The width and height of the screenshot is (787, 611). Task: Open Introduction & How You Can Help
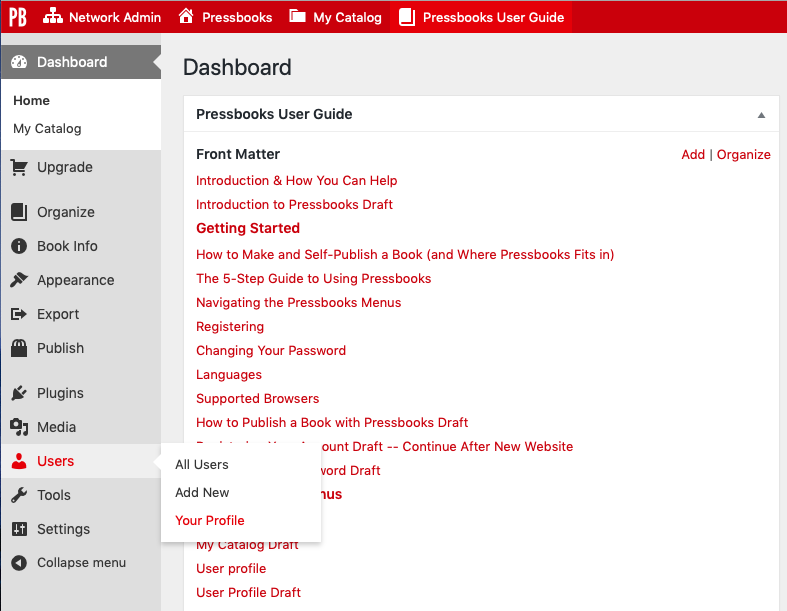pyautogui.click(x=297, y=180)
